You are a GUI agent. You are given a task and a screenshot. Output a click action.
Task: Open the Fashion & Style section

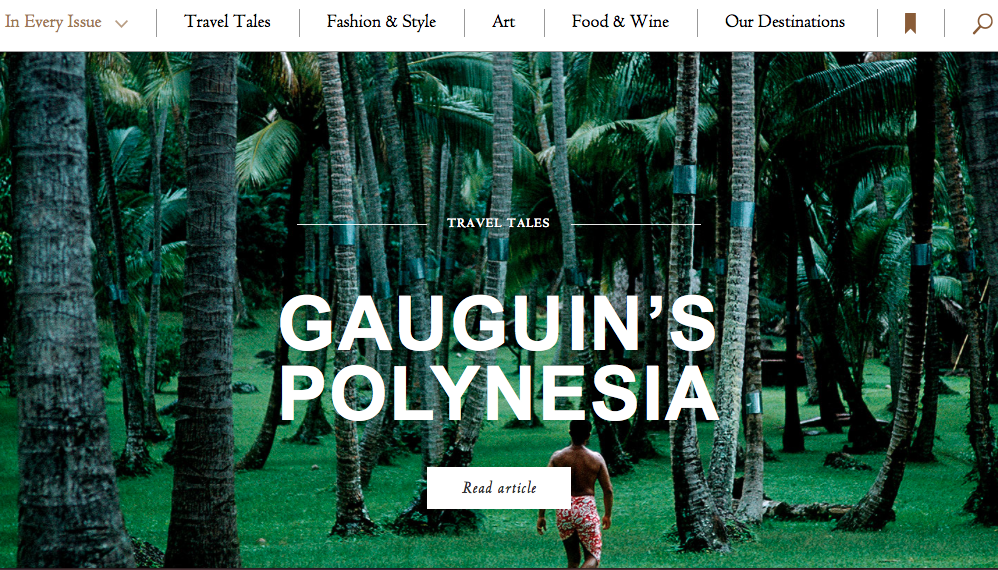(381, 22)
